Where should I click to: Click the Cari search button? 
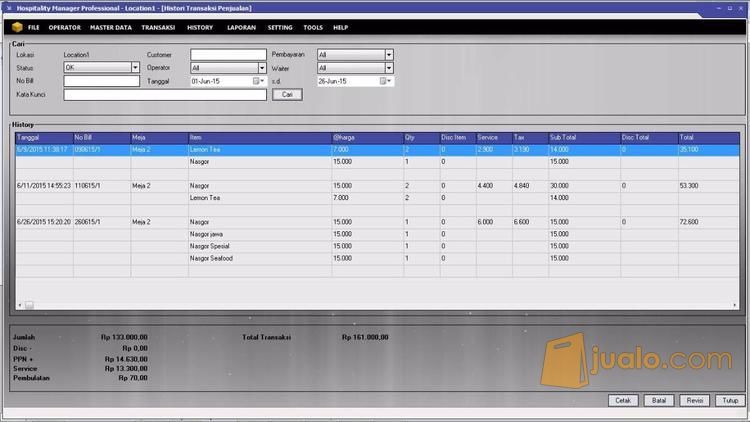[287, 95]
